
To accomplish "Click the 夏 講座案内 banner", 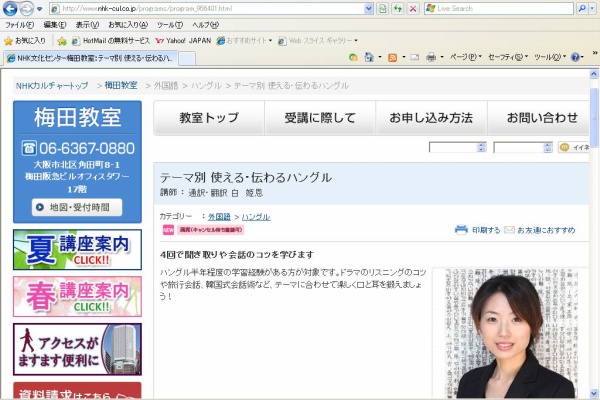I will (77, 250).
